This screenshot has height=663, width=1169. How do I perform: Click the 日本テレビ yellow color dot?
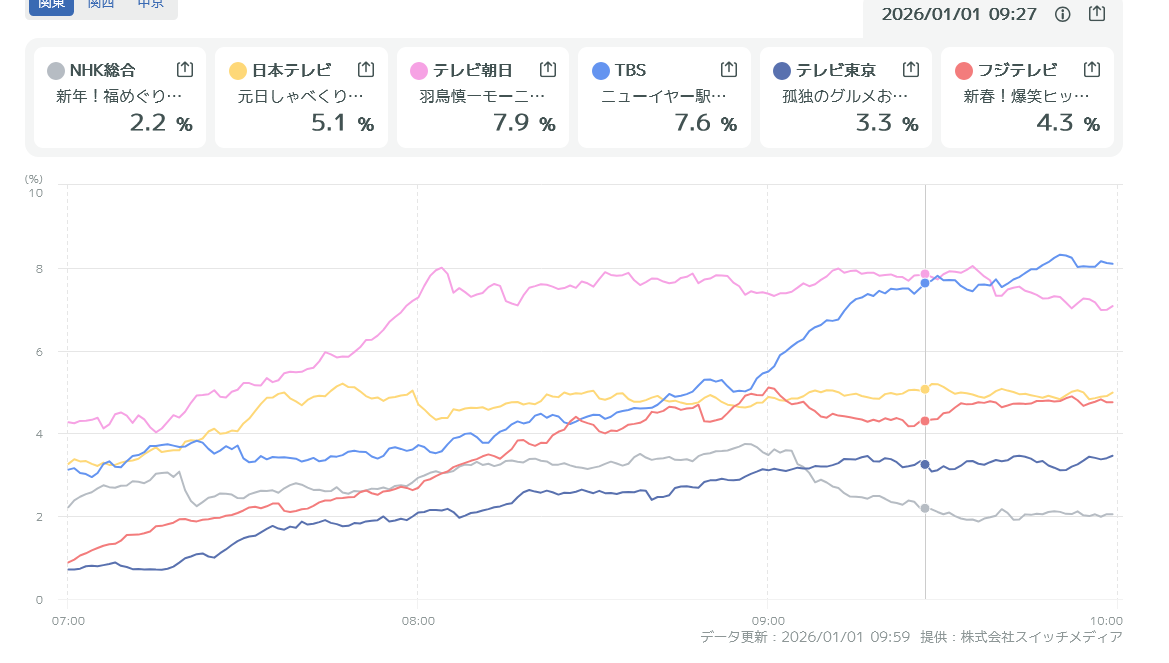click(x=238, y=70)
